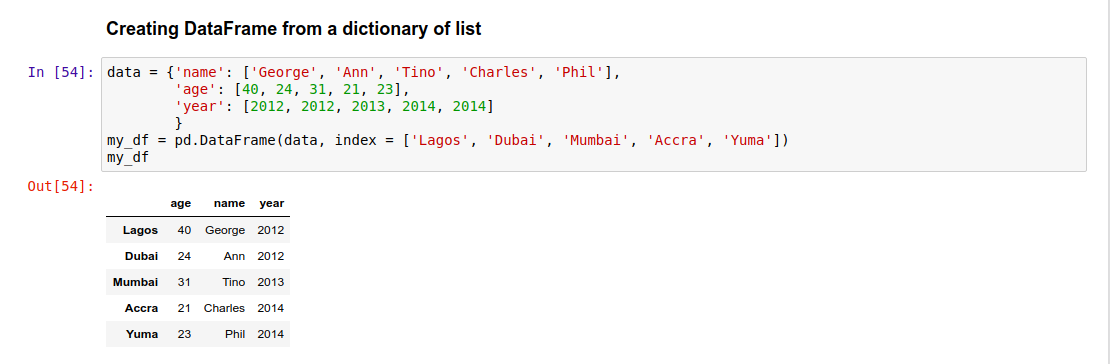Select the Mumbai row index label
The image size is (1110, 364).
135,282
